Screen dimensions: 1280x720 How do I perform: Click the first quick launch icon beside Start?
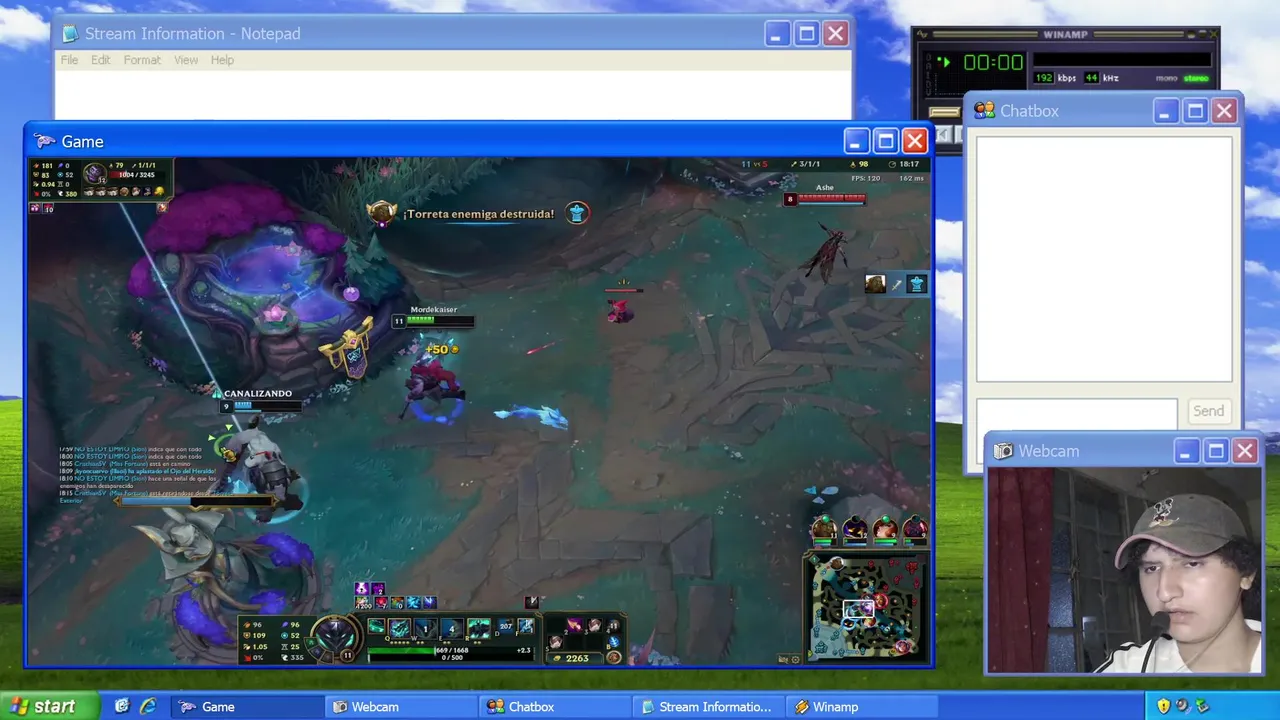(122, 706)
